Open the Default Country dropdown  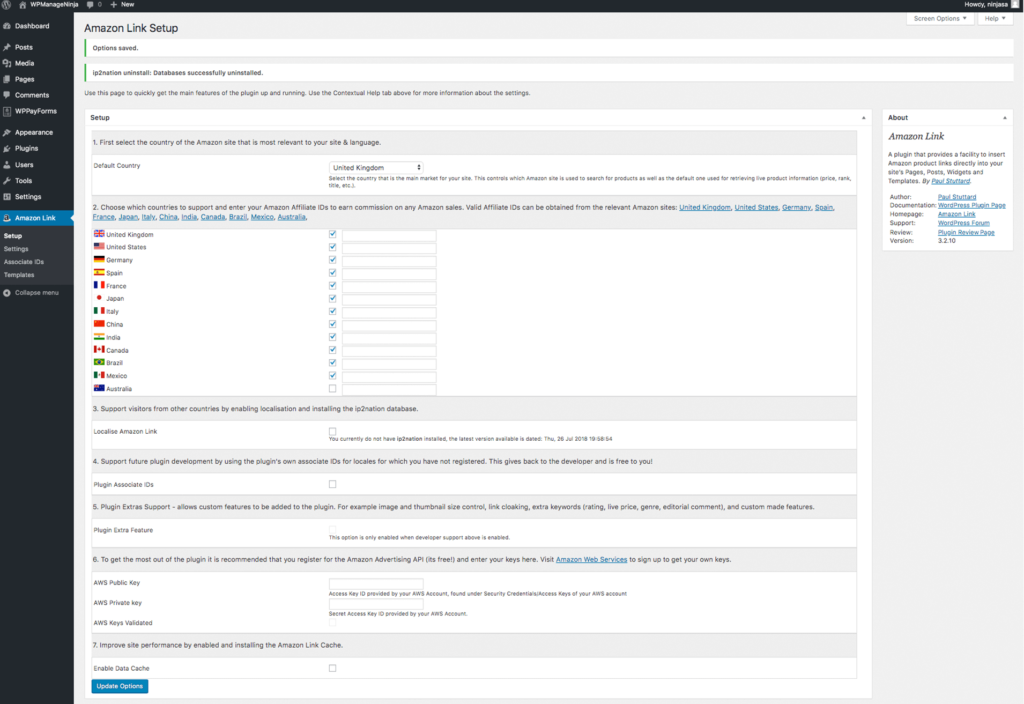coord(376,167)
